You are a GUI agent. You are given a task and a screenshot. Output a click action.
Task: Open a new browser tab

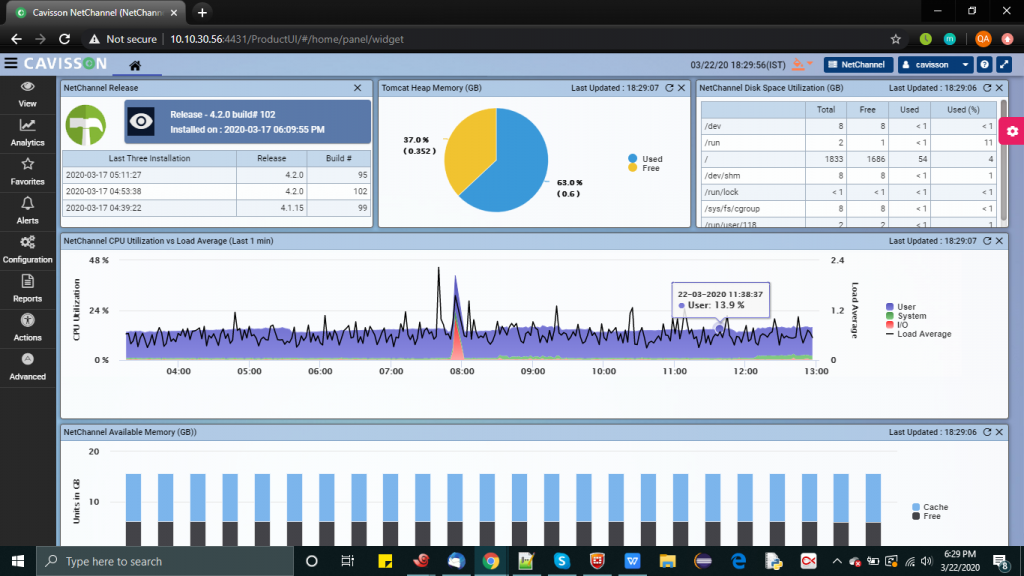202,12
